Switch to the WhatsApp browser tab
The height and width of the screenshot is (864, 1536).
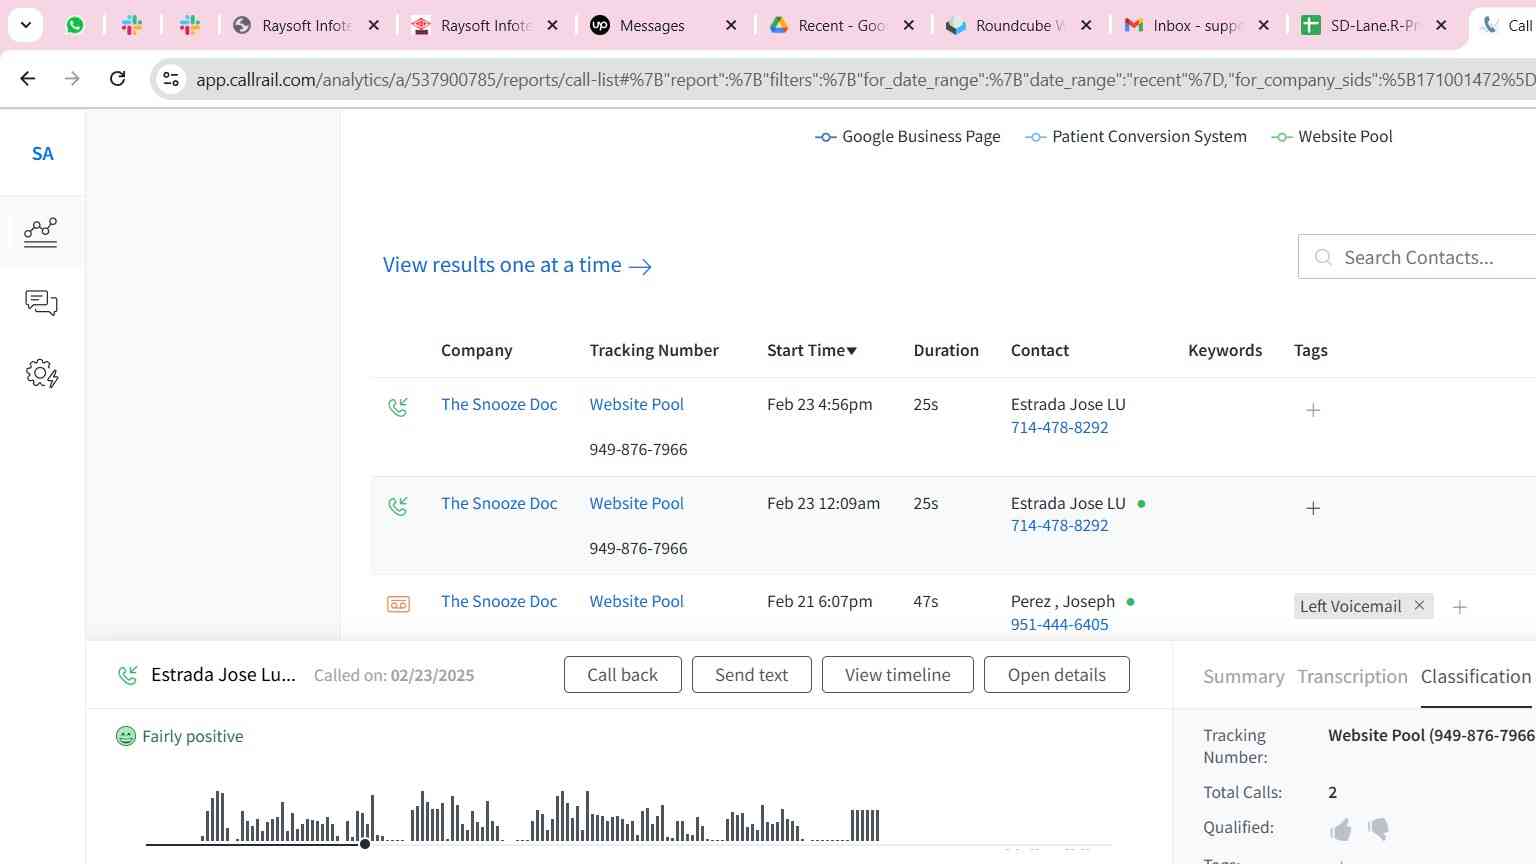(75, 25)
